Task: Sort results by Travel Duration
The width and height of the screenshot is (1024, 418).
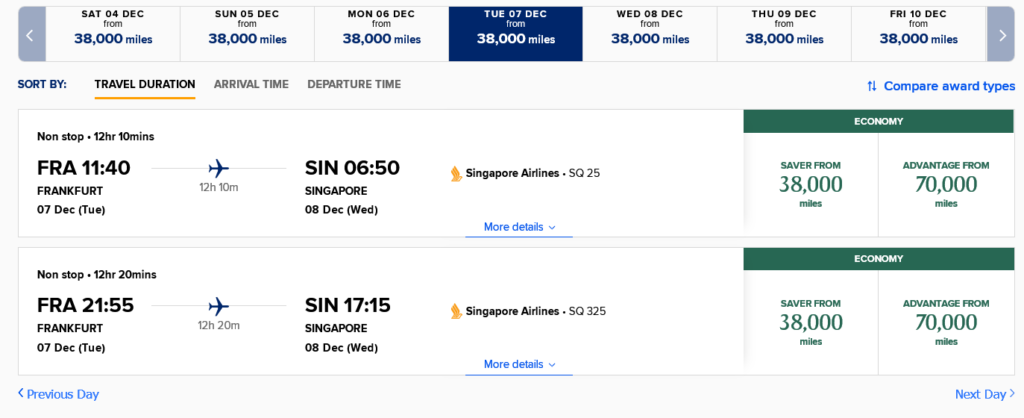Action: (x=145, y=84)
